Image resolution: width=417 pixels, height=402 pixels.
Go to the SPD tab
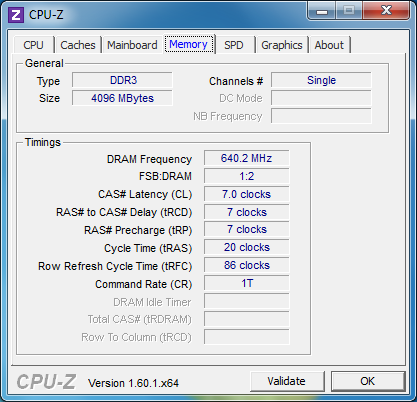tap(234, 45)
